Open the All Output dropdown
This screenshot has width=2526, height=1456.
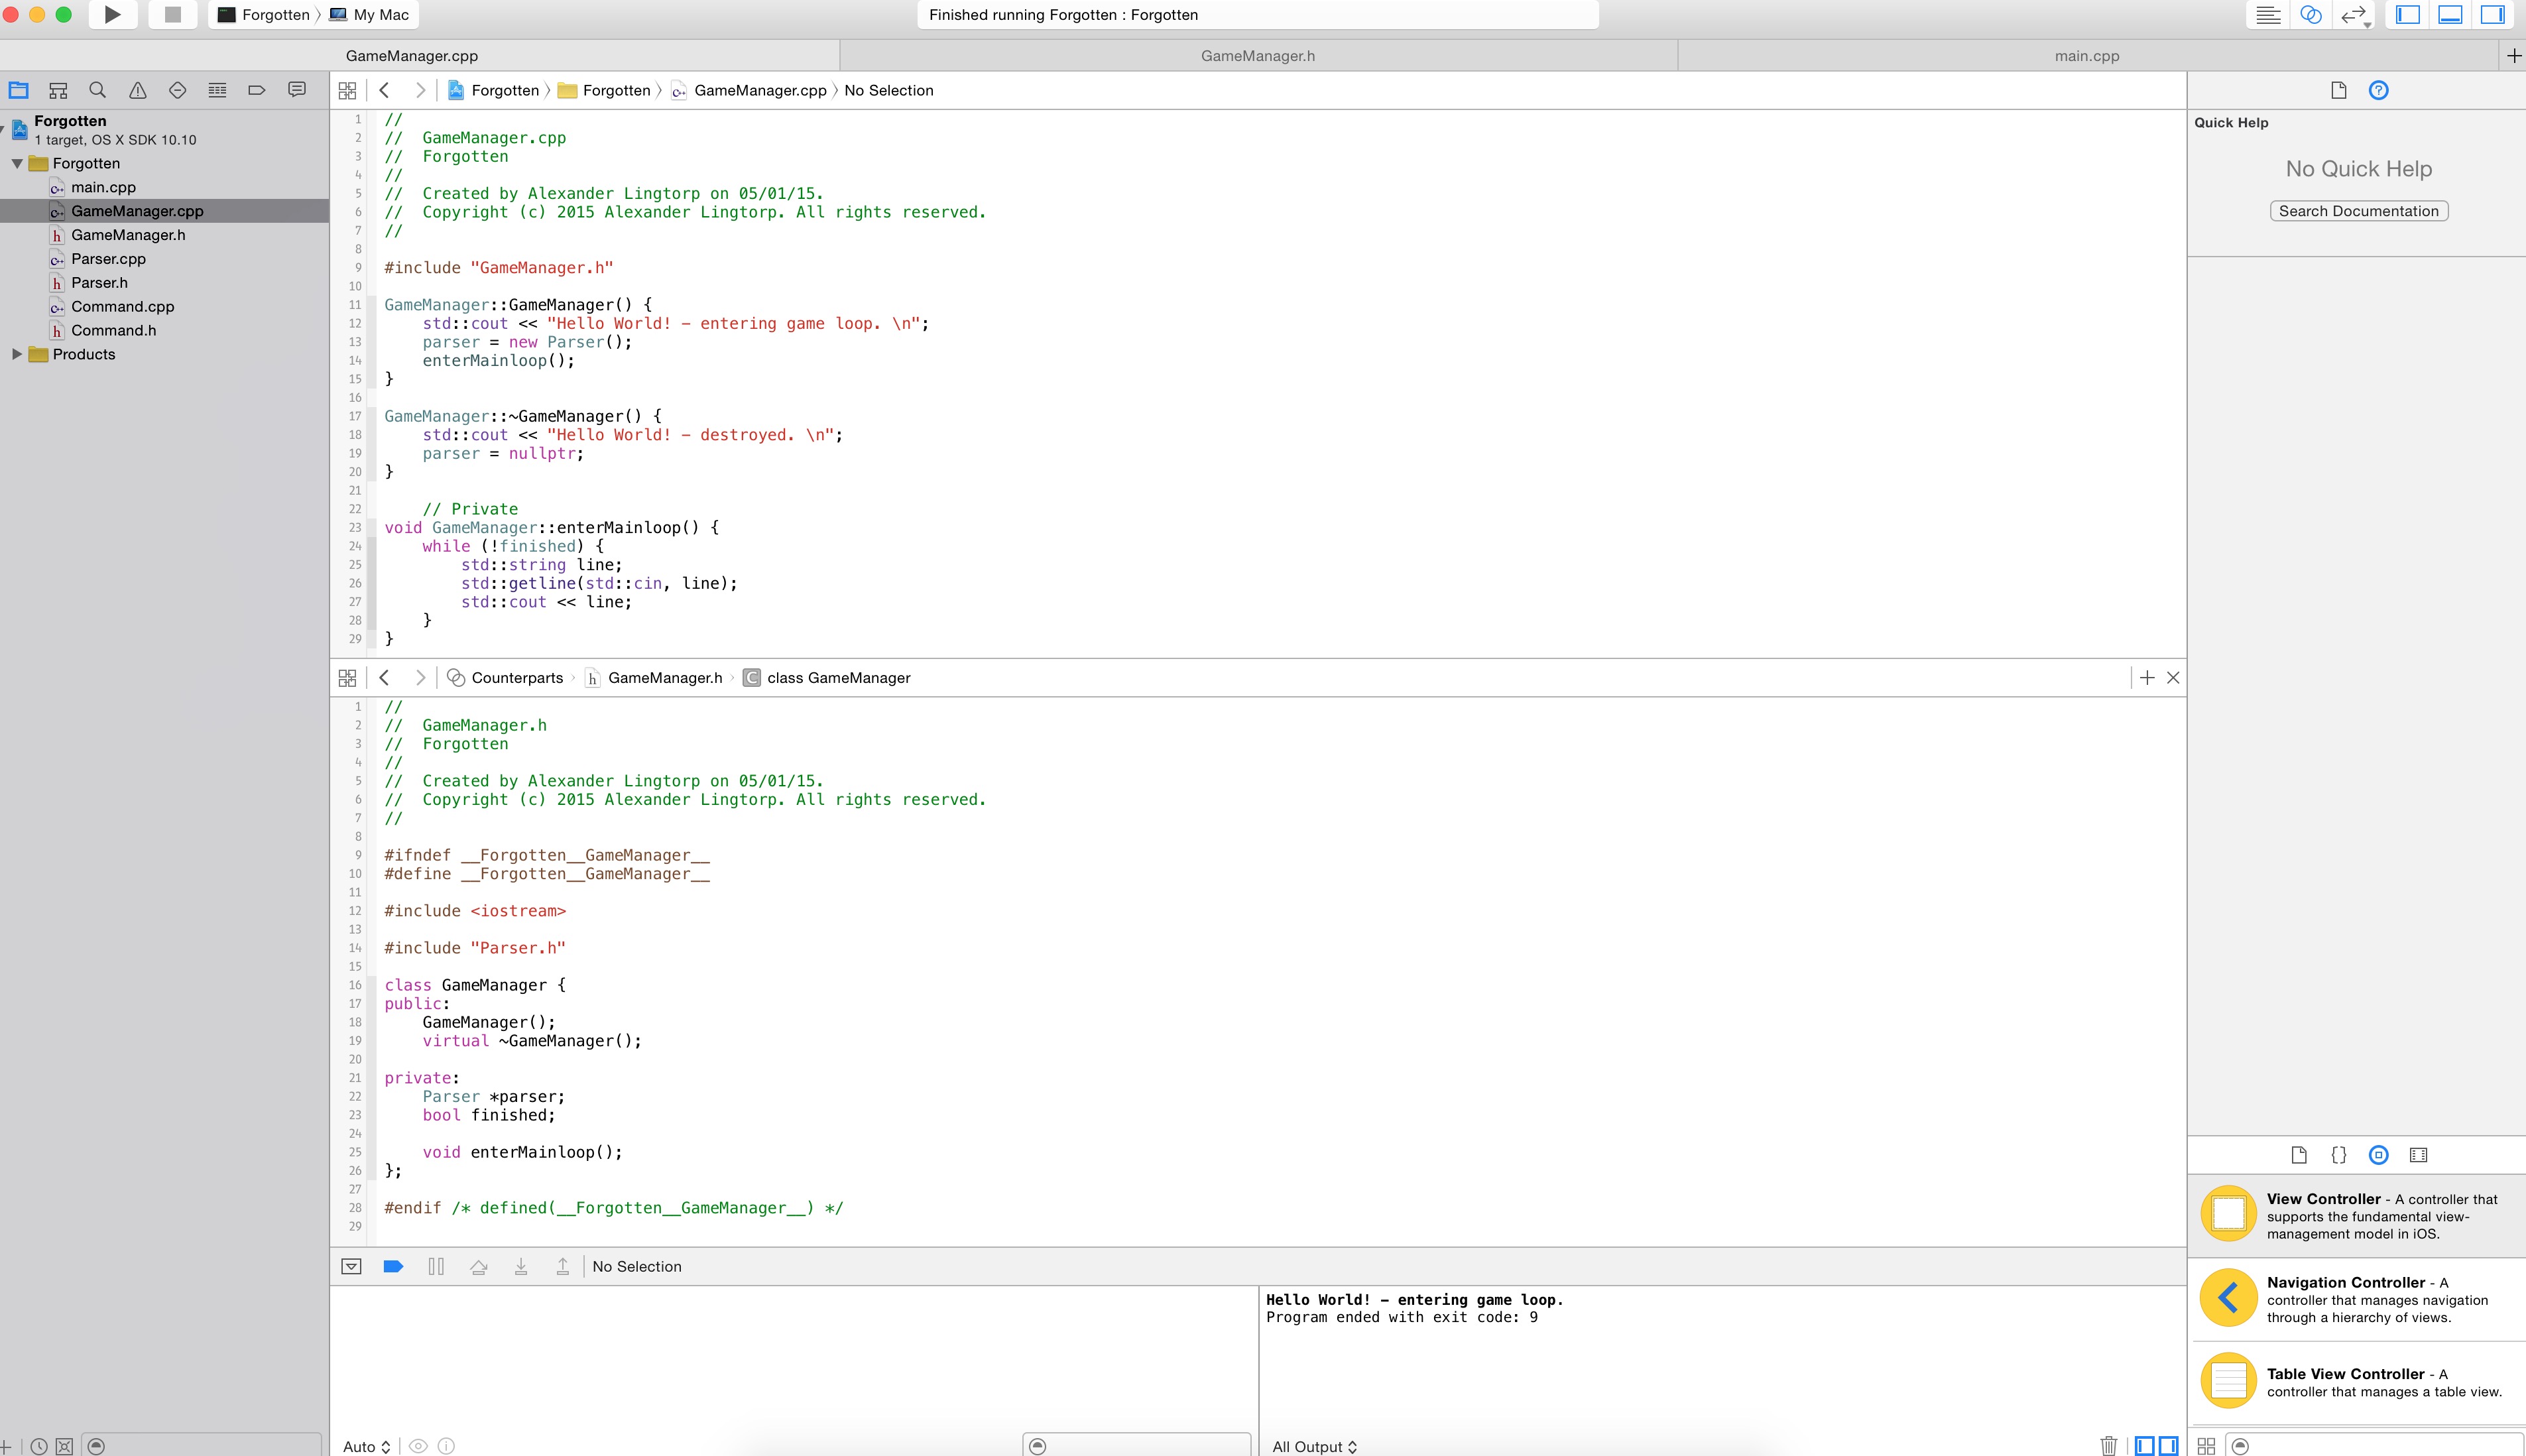(x=1314, y=1446)
